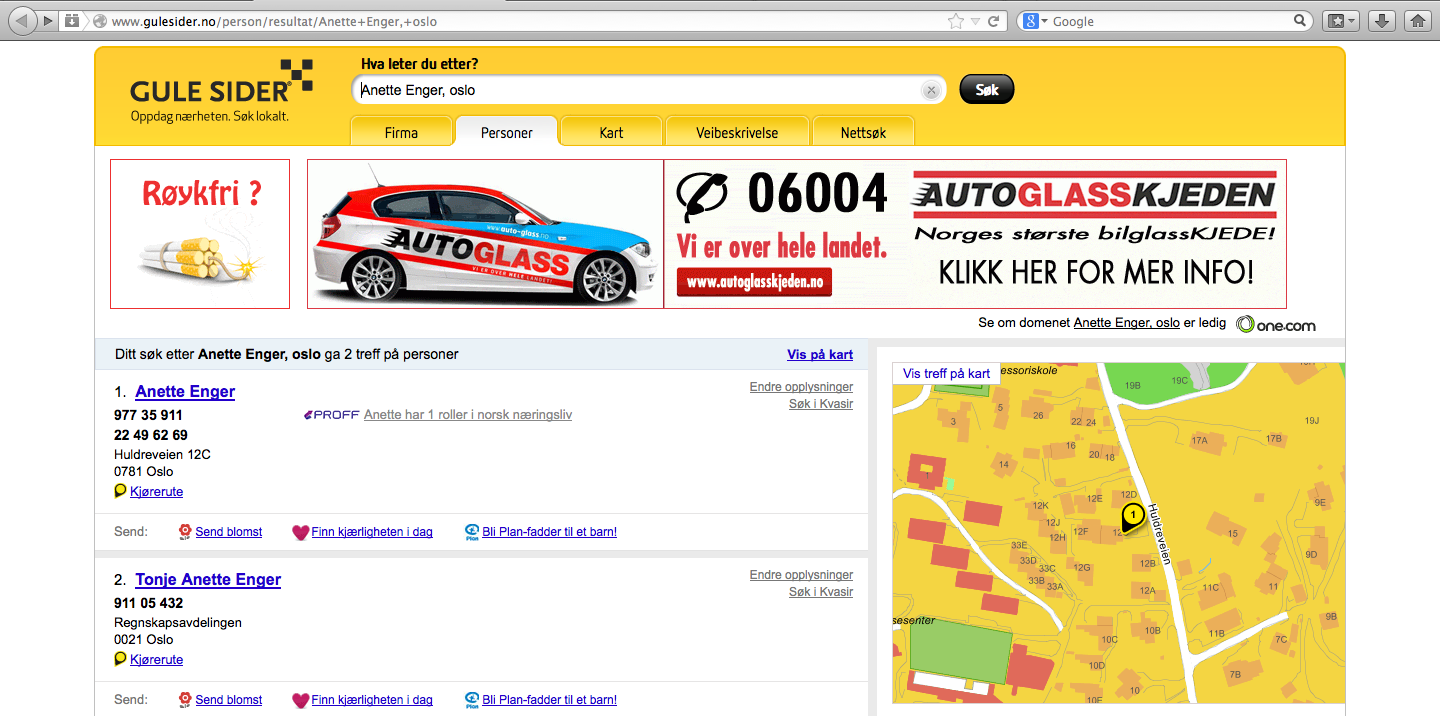The height and width of the screenshot is (716, 1440).
Task: Open 'Bli Plan-fadder til et barn!' for Tonje Anette Enger
Action: (550, 700)
